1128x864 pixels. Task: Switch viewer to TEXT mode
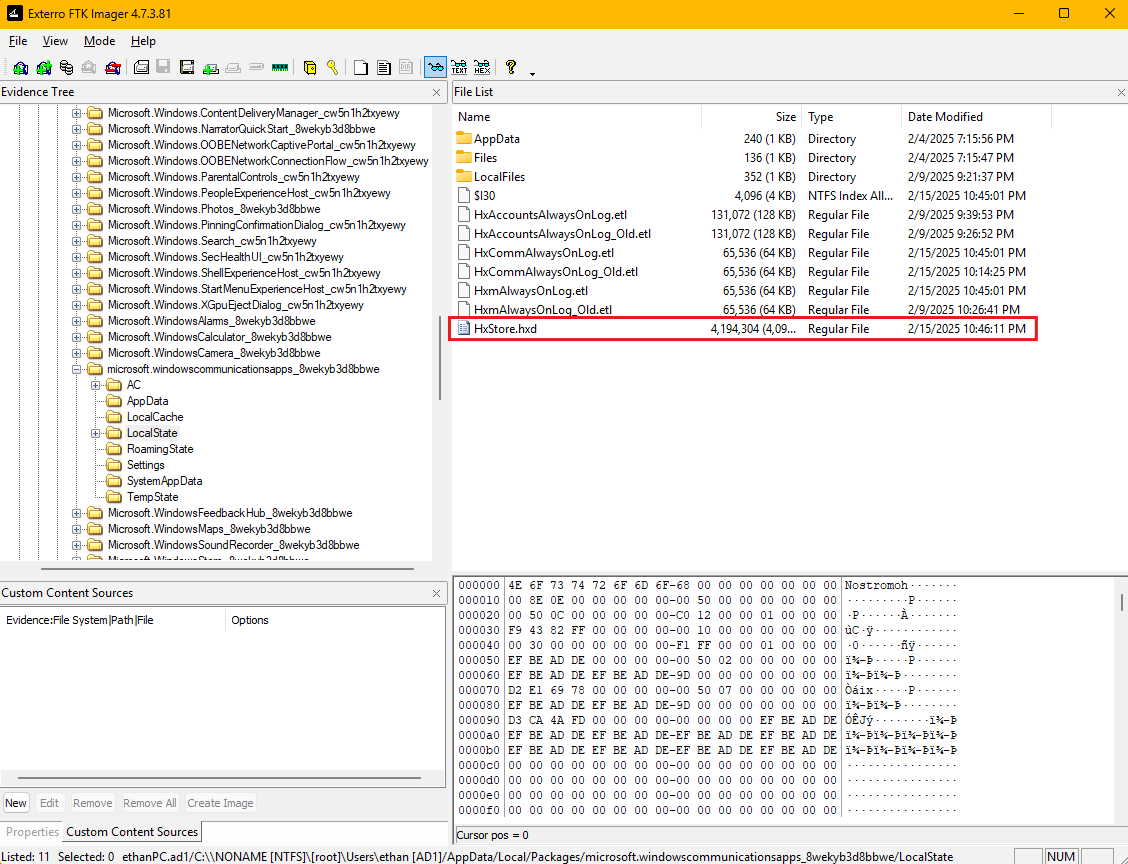[459, 68]
